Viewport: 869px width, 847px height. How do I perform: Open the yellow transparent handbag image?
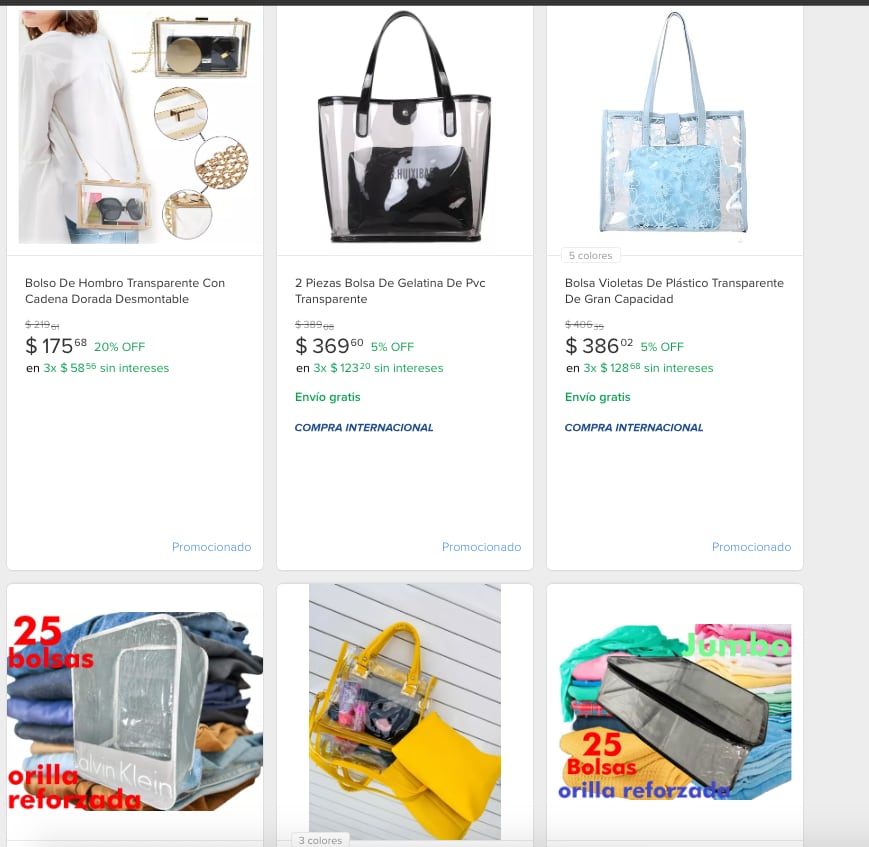point(405,711)
